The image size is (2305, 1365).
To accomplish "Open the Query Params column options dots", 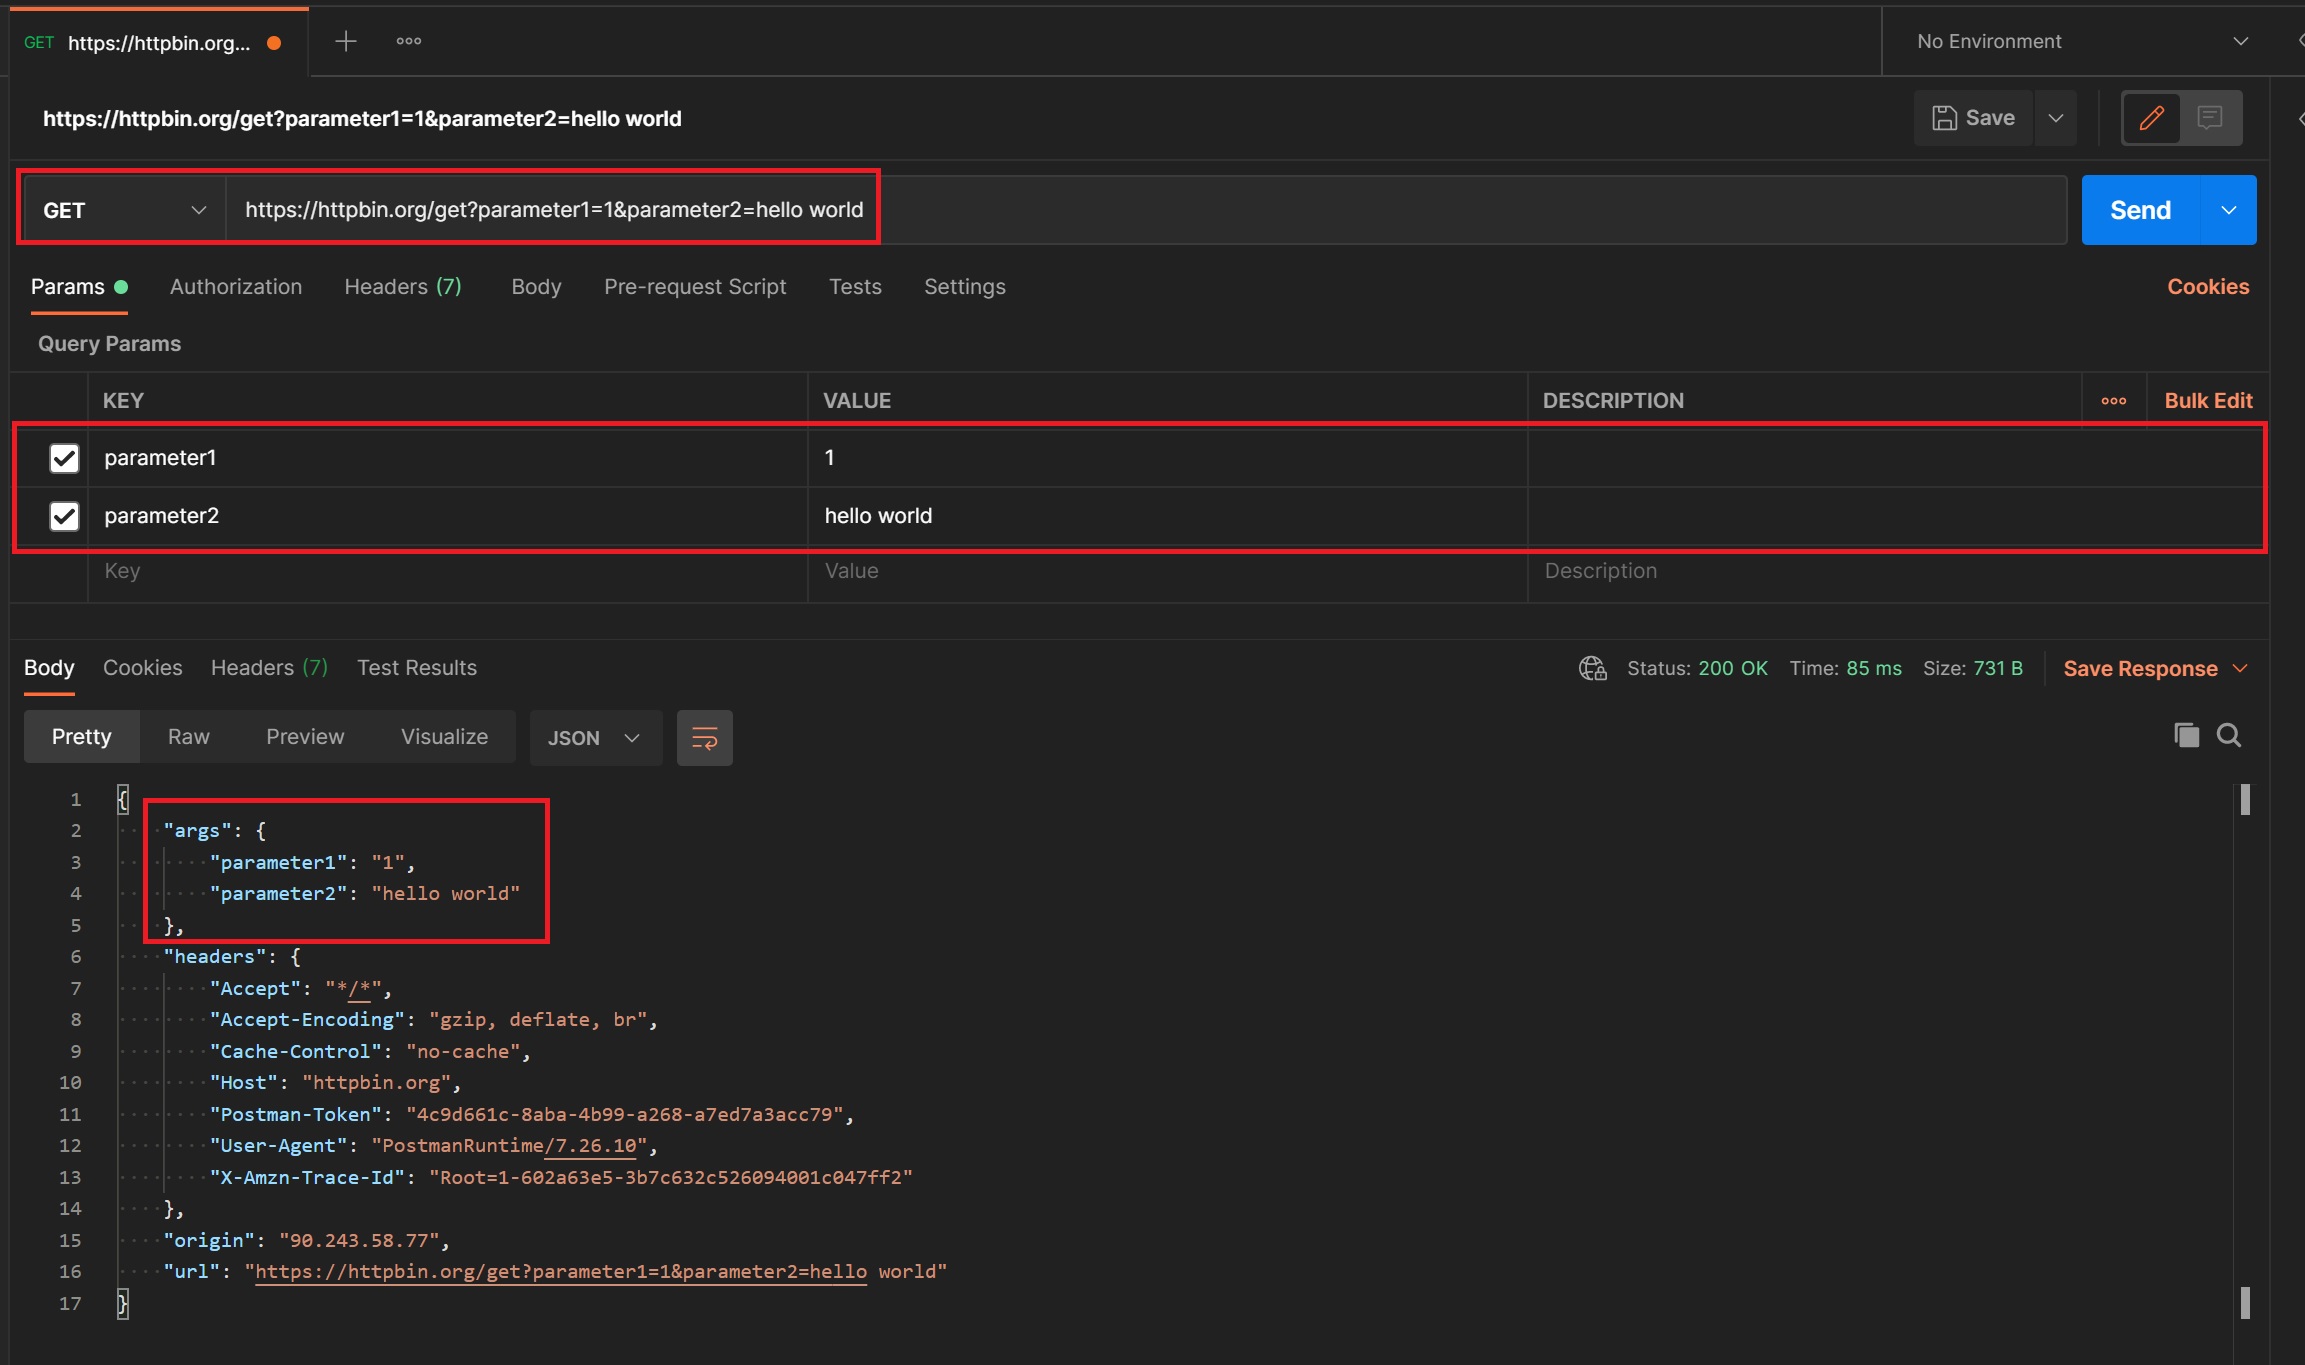I will tap(2113, 400).
